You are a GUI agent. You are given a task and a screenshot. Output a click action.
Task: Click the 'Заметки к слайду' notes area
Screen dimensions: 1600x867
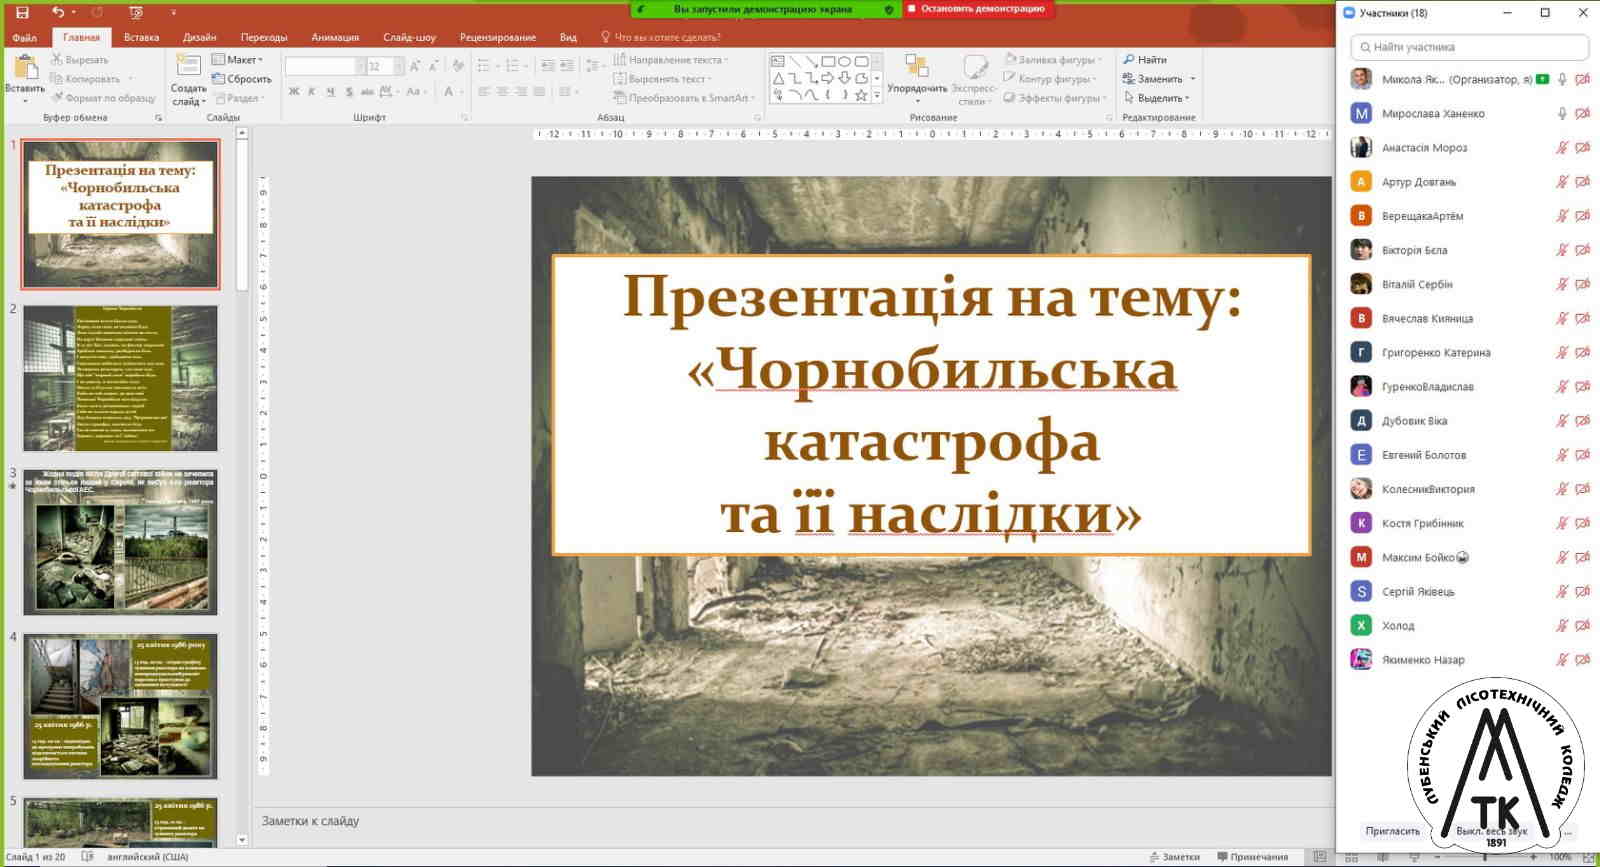(x=310, y=821)
